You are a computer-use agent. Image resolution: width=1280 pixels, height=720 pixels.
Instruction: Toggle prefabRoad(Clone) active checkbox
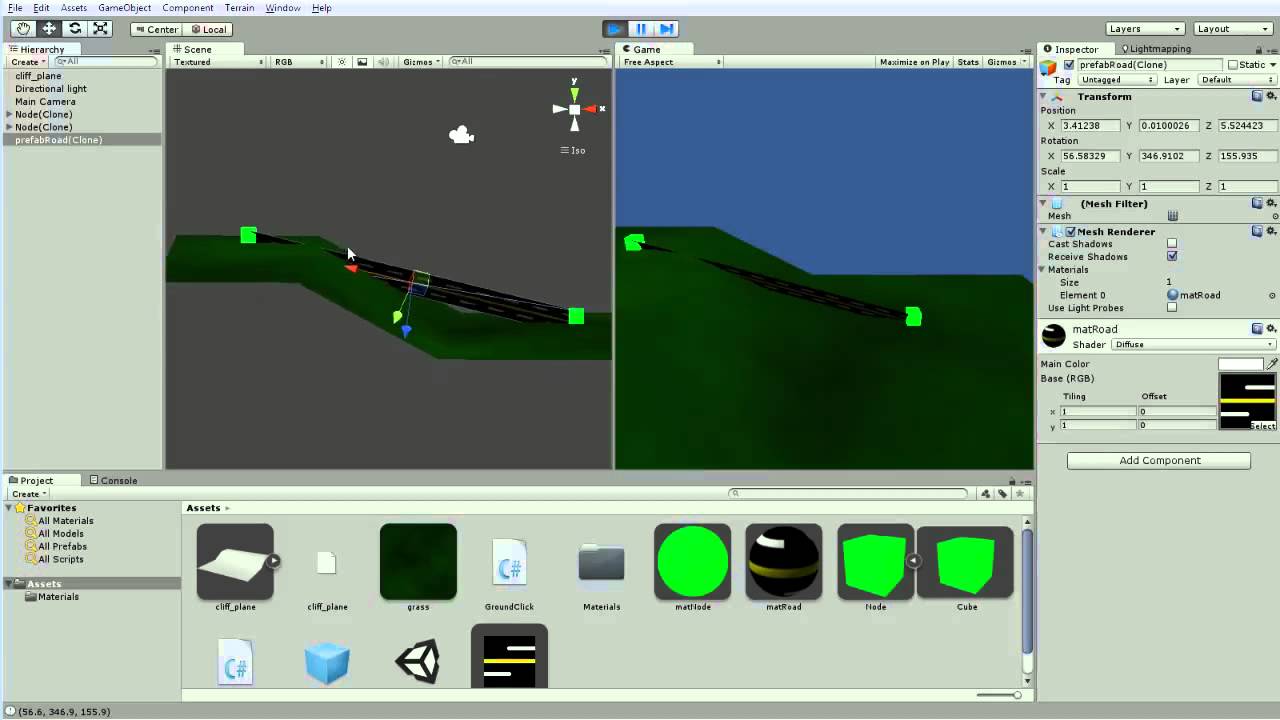point(1069,65)
